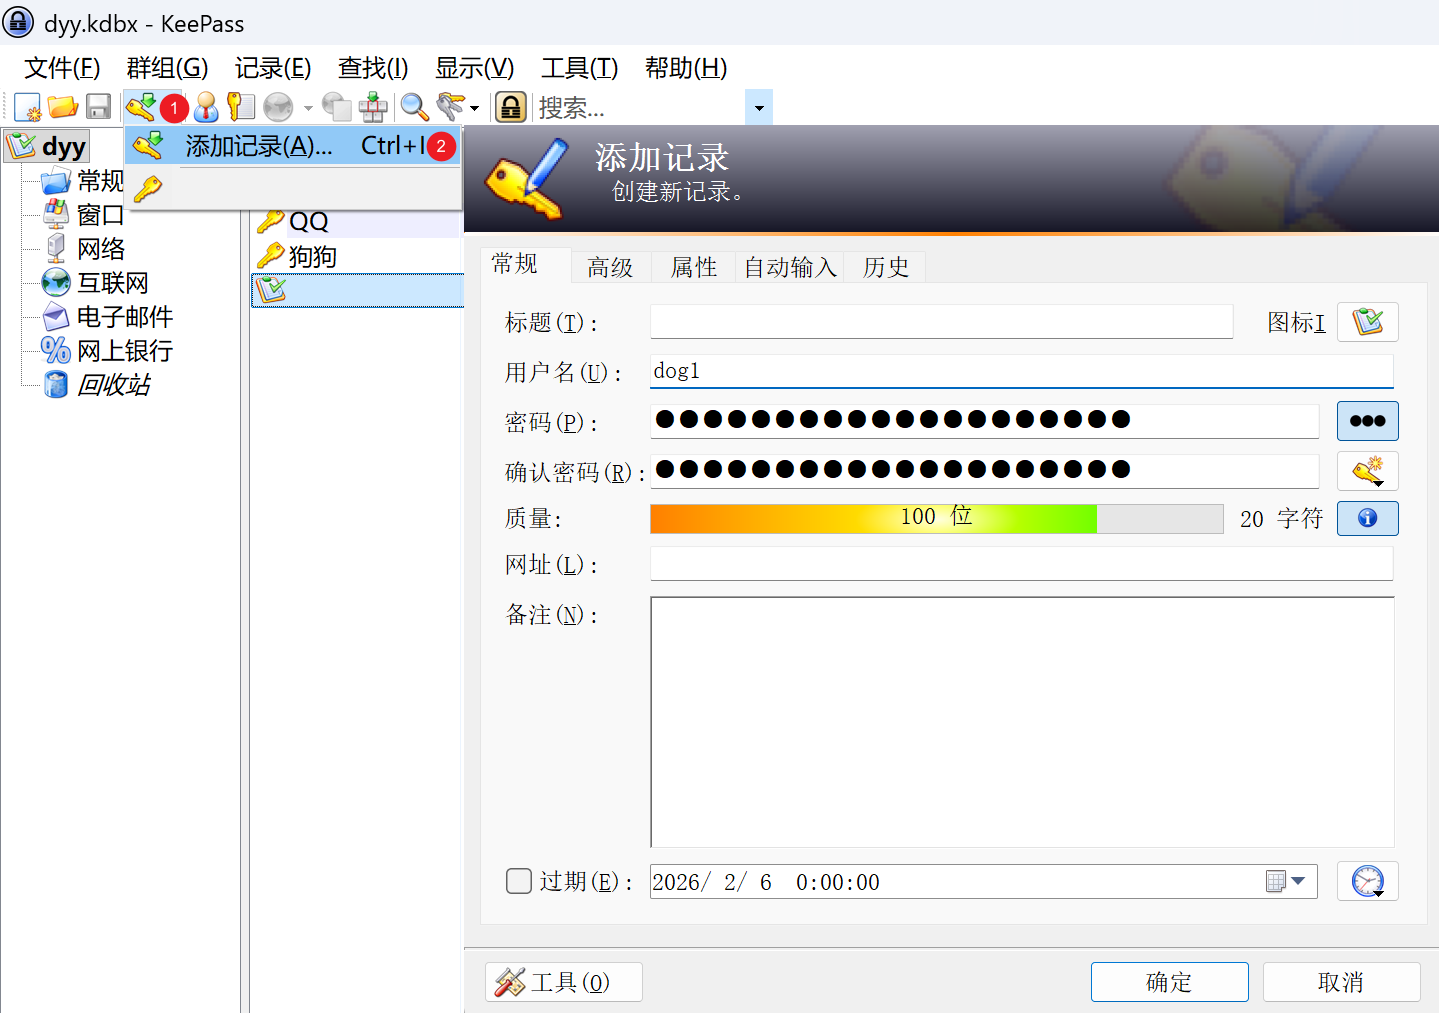Click the Copy URL to clipboard icon
Image resolution: width=1439 pixels, height=1013 pixels.
click(337, 107)
